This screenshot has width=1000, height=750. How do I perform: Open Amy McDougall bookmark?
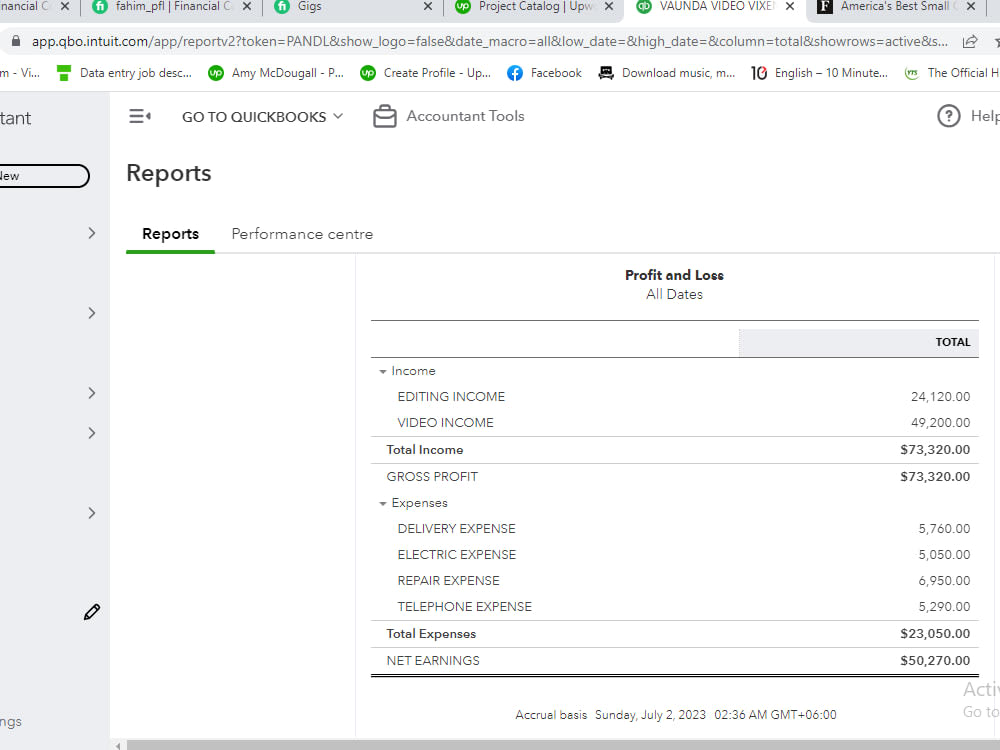(x=276, y=73)
